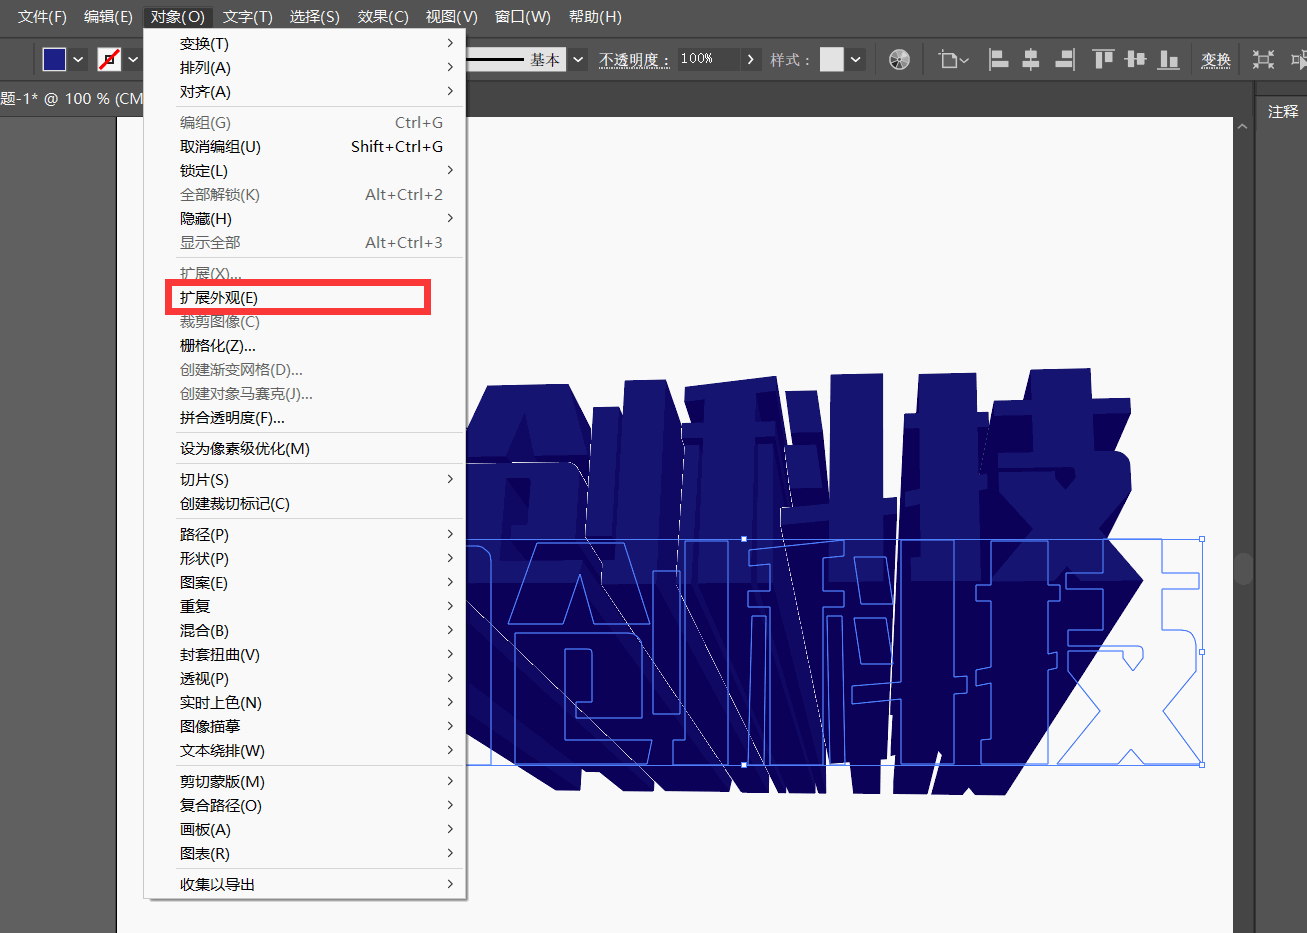Screen dimensions: 1307x933
Task: Click the 不透明度 opacity label link
Action: [x=634, y=60]
